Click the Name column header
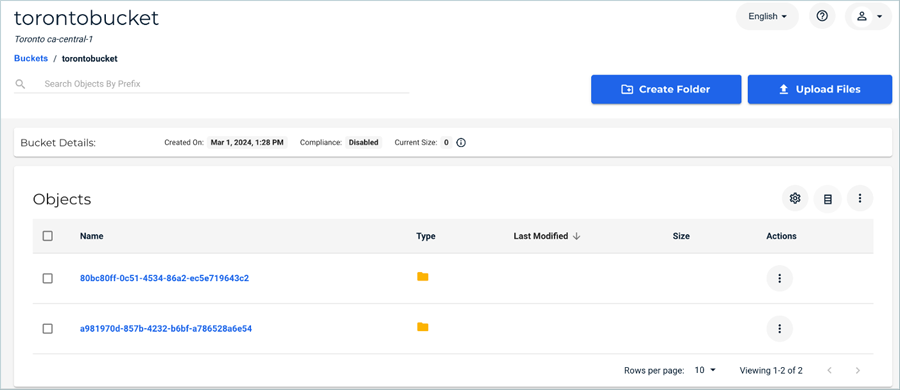This screenshot has height=390, width=900. 92,236
